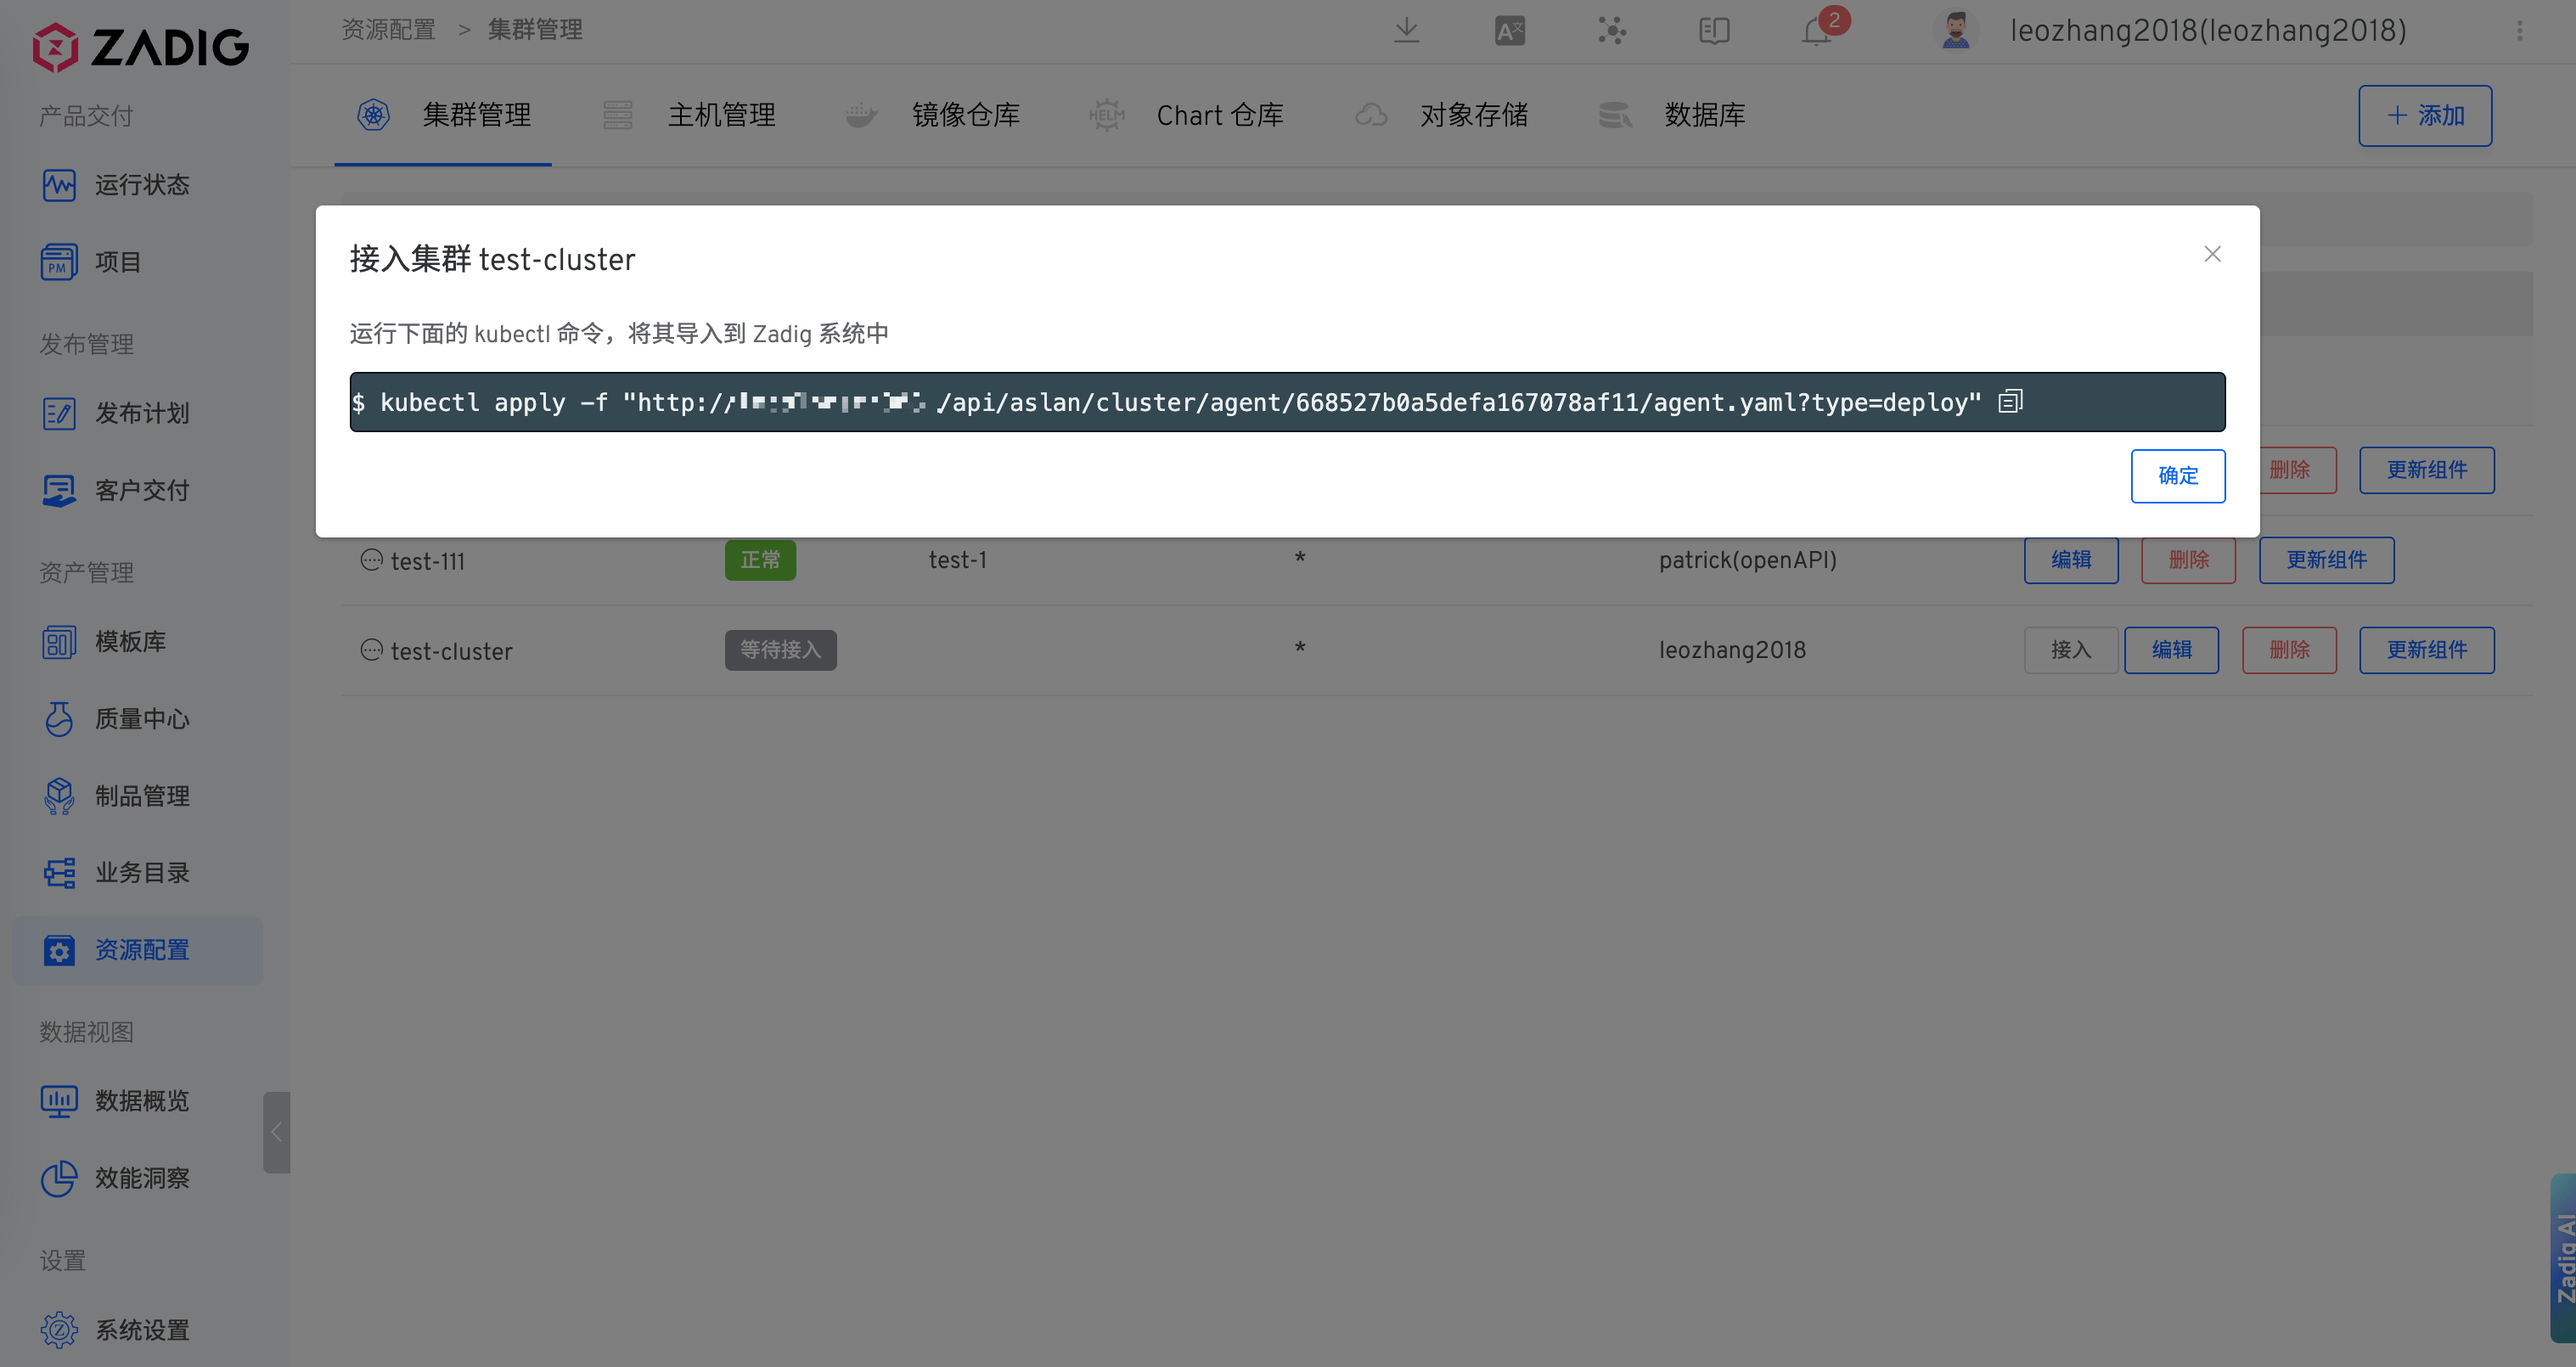Confirm with the 确定 button
The width and height of the screenshot is (2576, 1367).
pos(2177,476)
